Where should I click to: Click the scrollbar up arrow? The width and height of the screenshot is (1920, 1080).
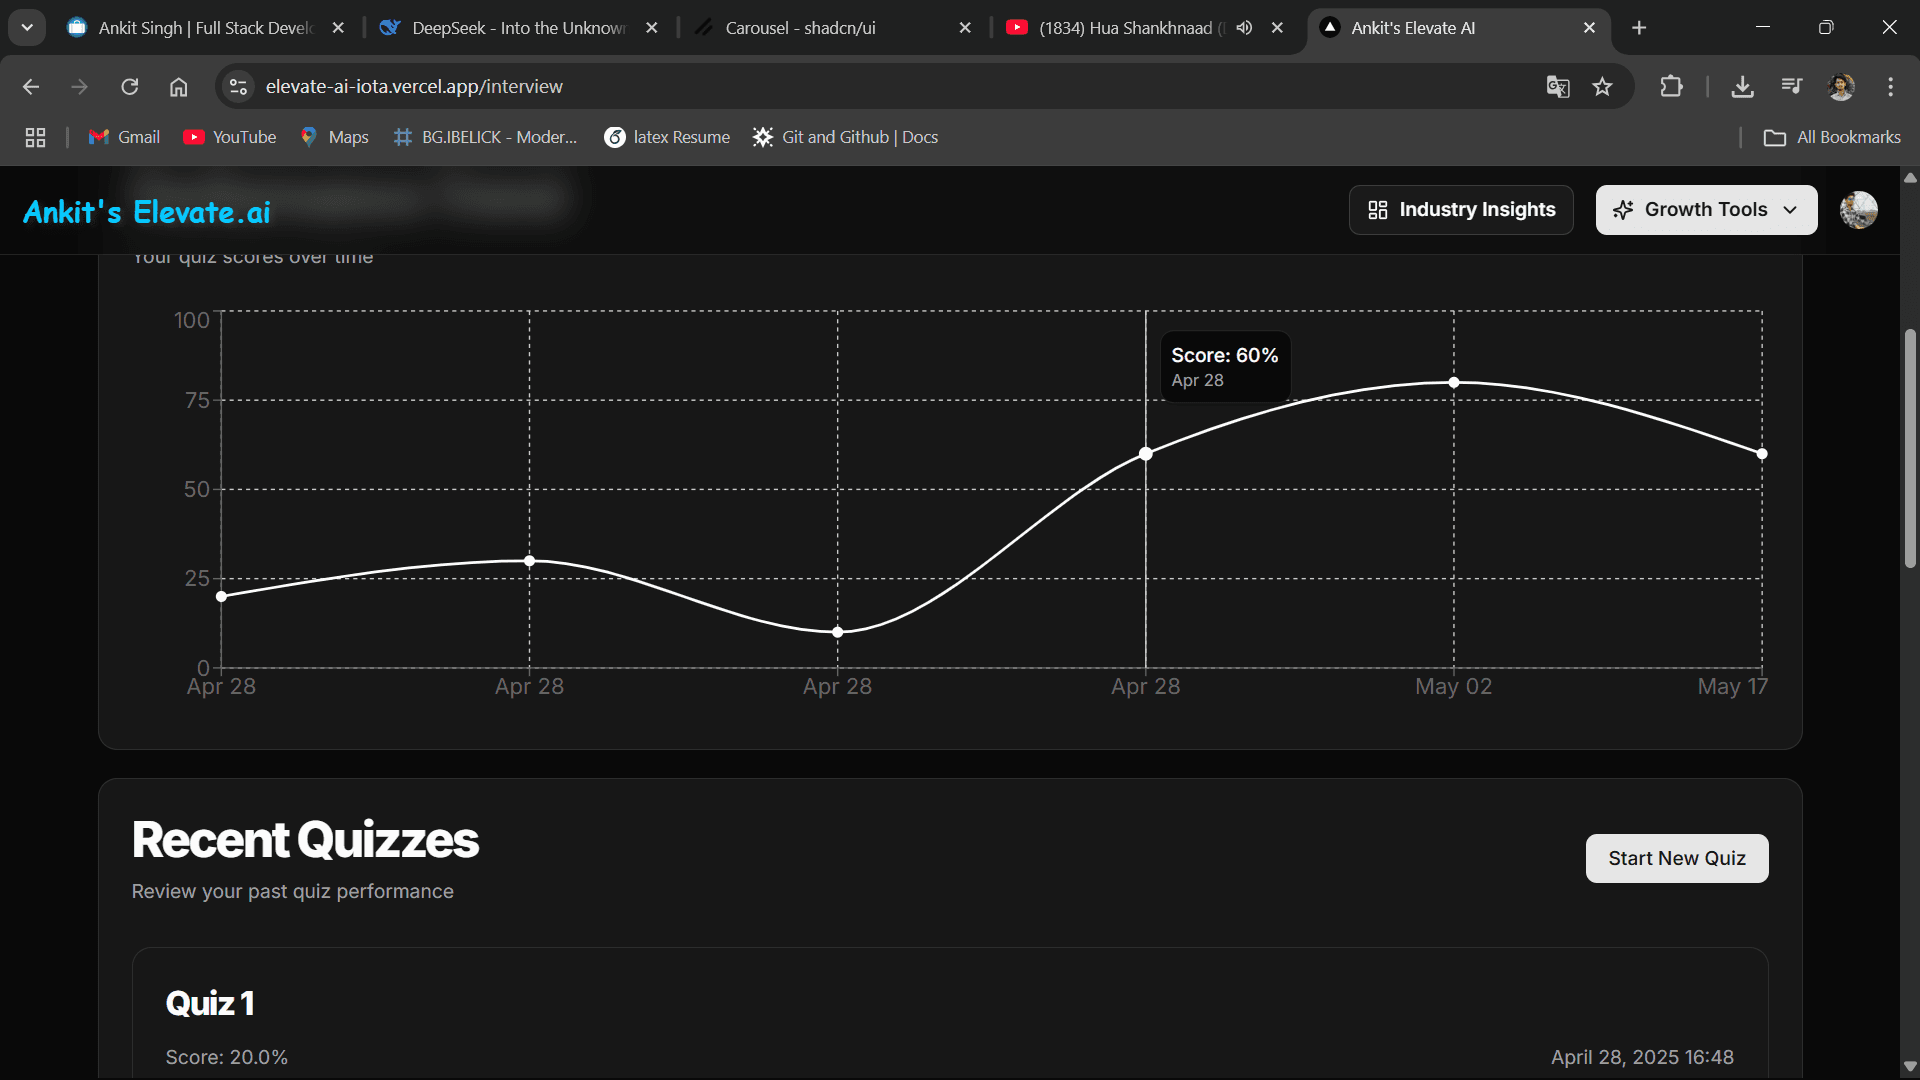click(1910, 178)
